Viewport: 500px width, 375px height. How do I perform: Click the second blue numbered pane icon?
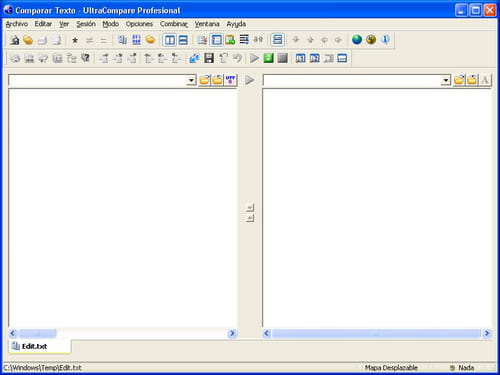(314, 58)
